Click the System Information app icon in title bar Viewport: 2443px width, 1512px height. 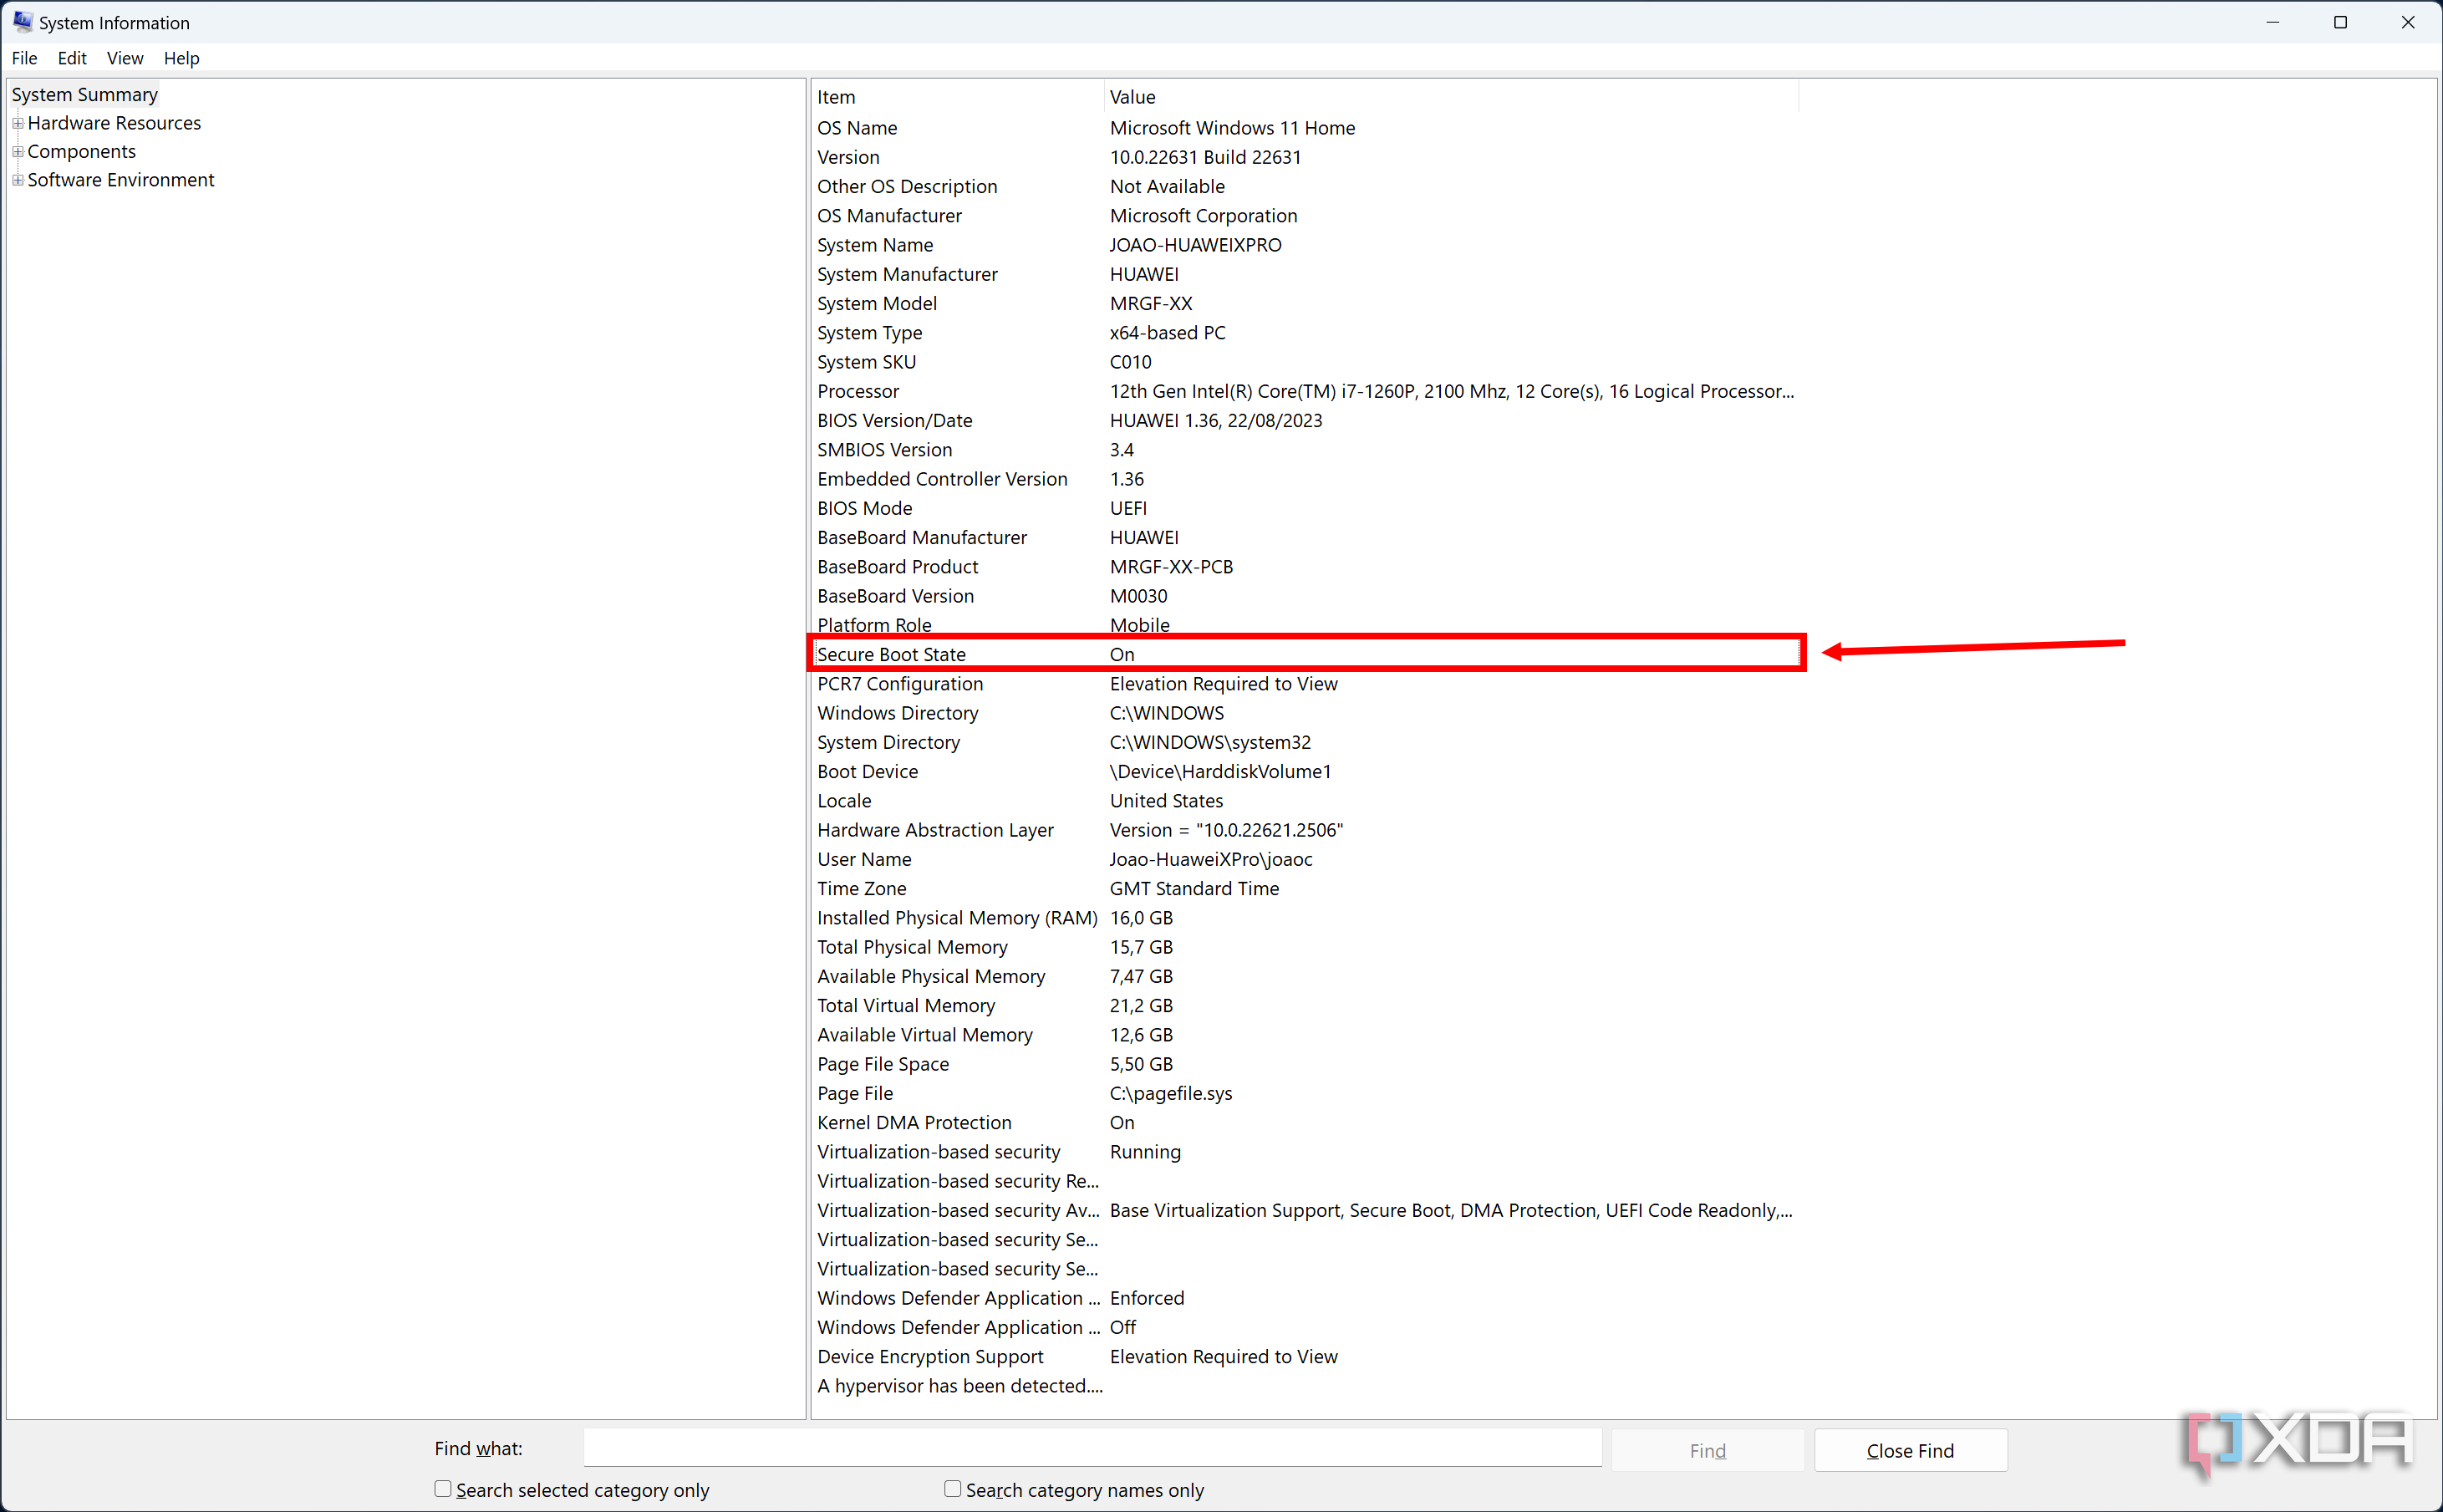(22, 22)
